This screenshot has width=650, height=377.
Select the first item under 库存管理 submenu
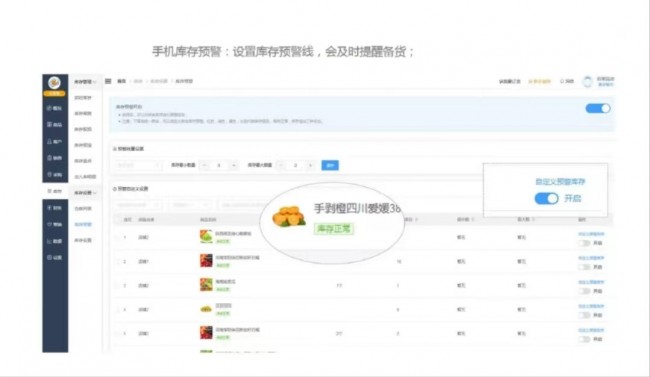pyautogui.click(x=83, y=97)
